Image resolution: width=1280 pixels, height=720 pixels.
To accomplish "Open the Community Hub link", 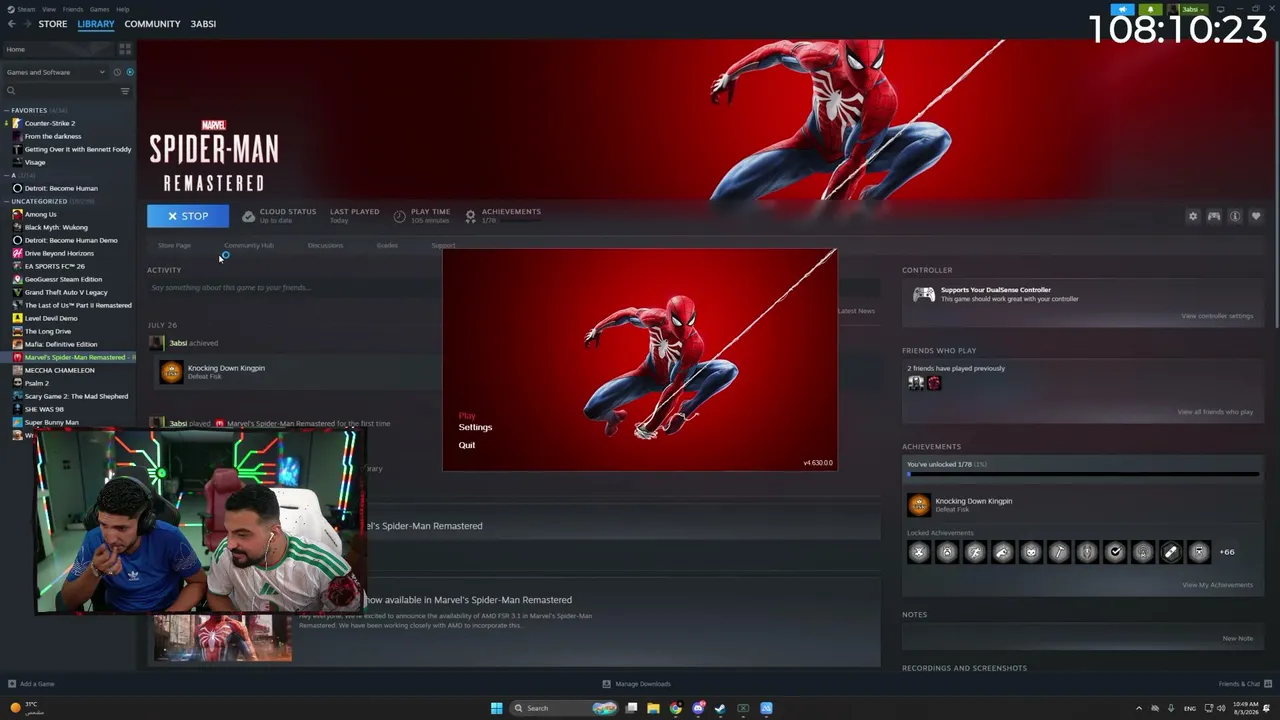I will [x=249, y=245].
